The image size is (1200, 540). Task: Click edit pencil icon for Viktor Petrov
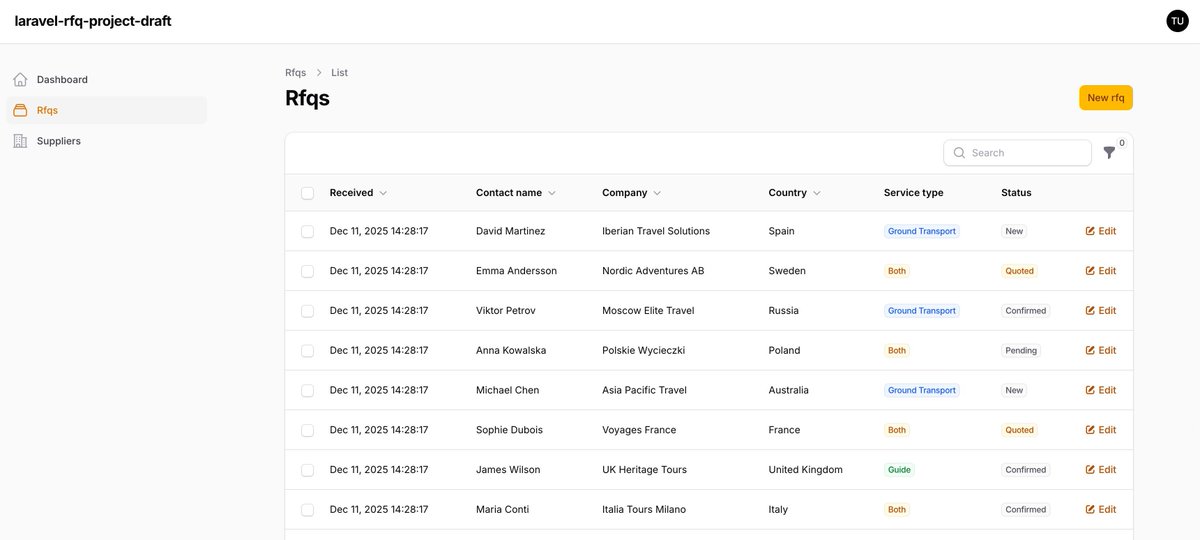[1090, 311]
